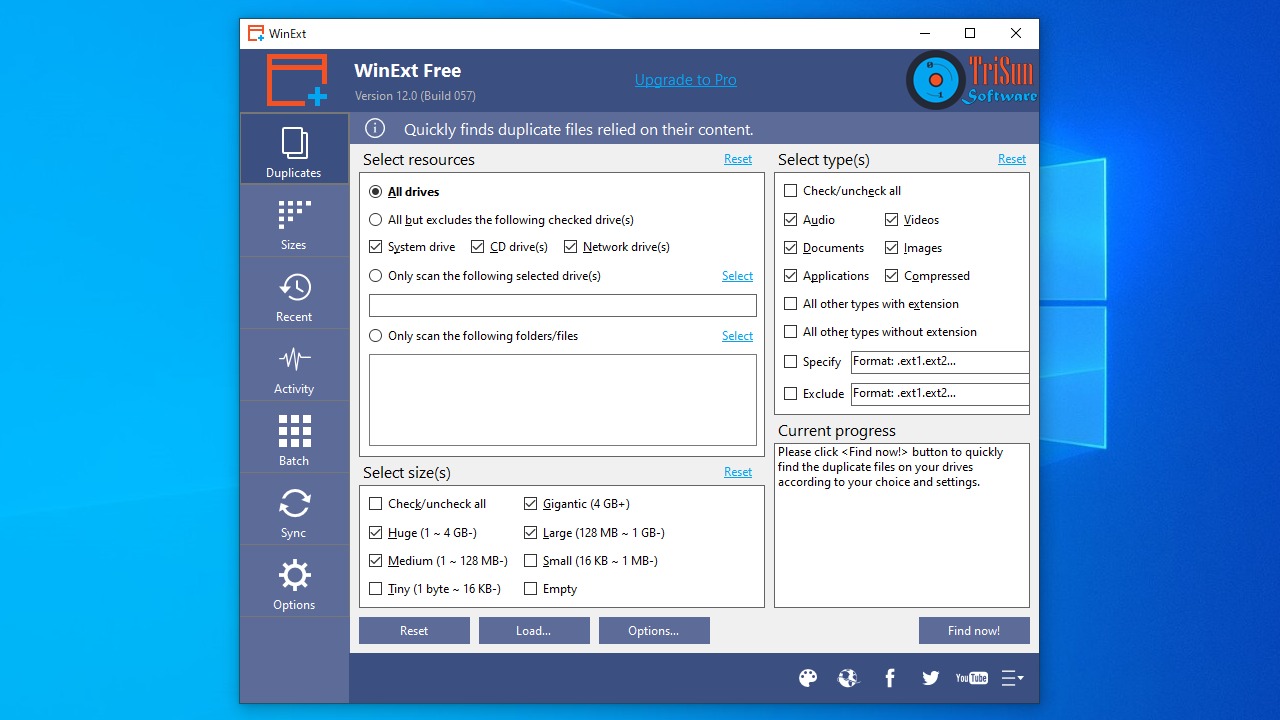Click the folders/files list box
Image resolution: width=1280 pixels, height=720 pixels.
563,400
